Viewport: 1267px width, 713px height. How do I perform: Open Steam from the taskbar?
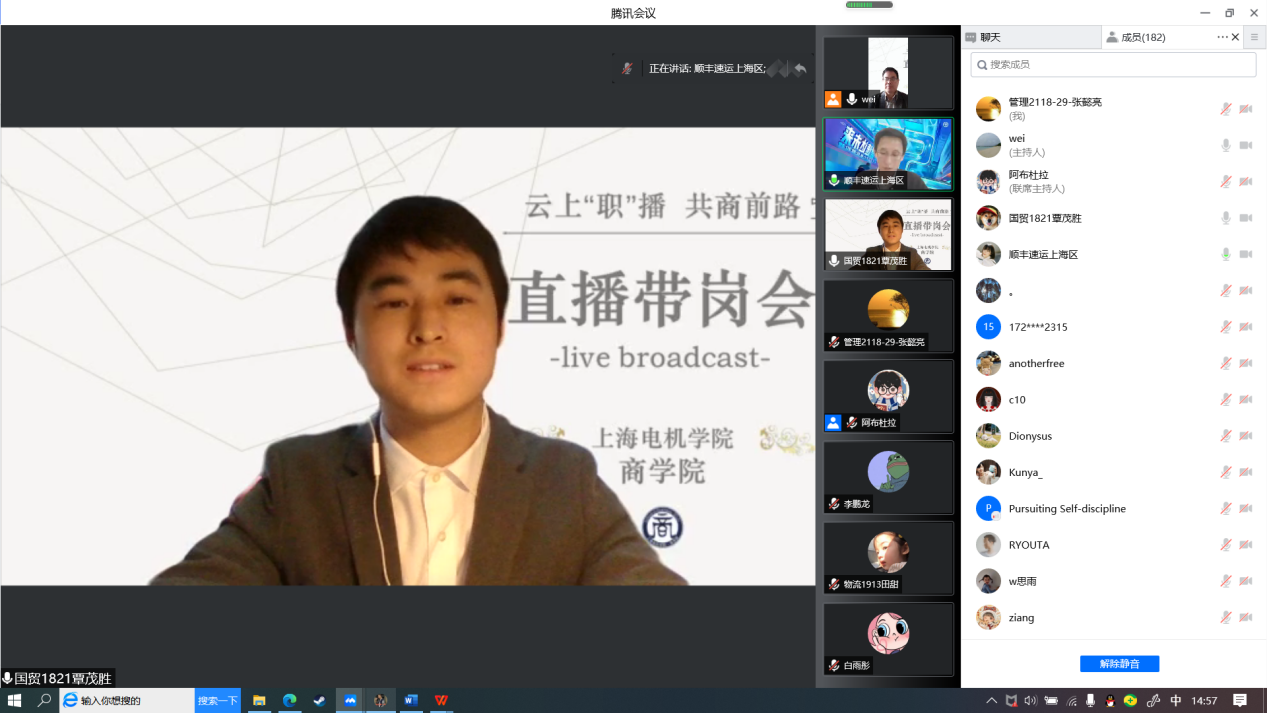pyautogui.click(x=320, y=701)
